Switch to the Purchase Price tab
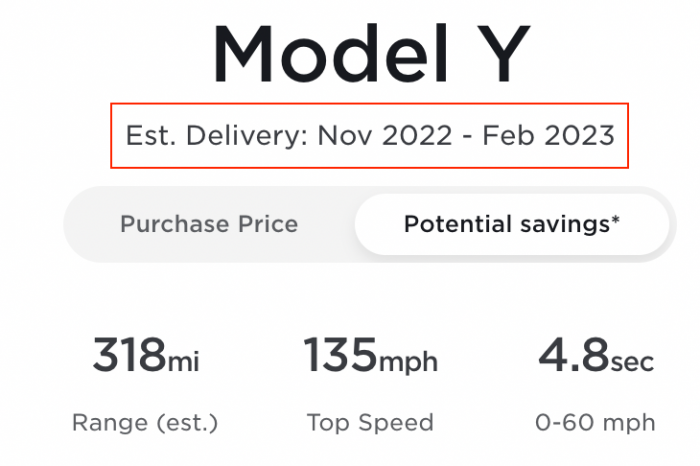 click(x=209, y=223)
